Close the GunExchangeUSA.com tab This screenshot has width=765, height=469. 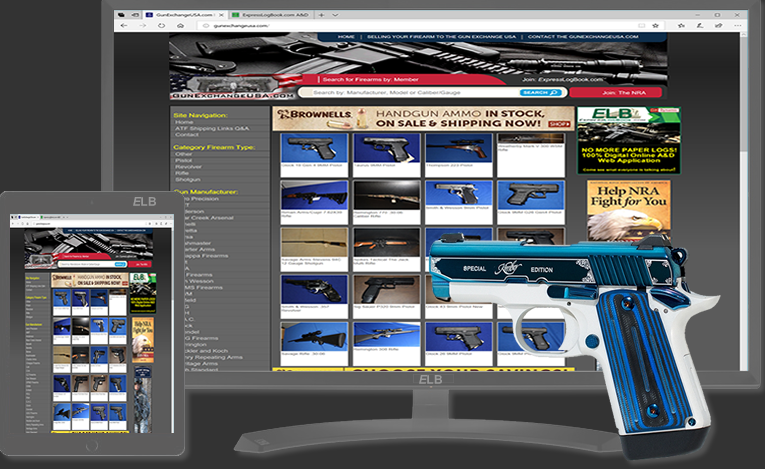(x=221, y=15)
